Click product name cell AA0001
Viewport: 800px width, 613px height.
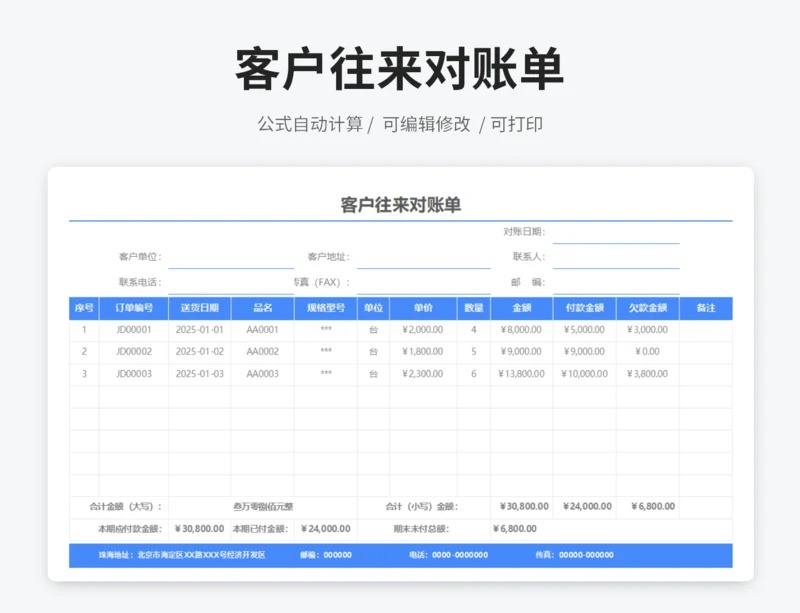coord(263,330)
